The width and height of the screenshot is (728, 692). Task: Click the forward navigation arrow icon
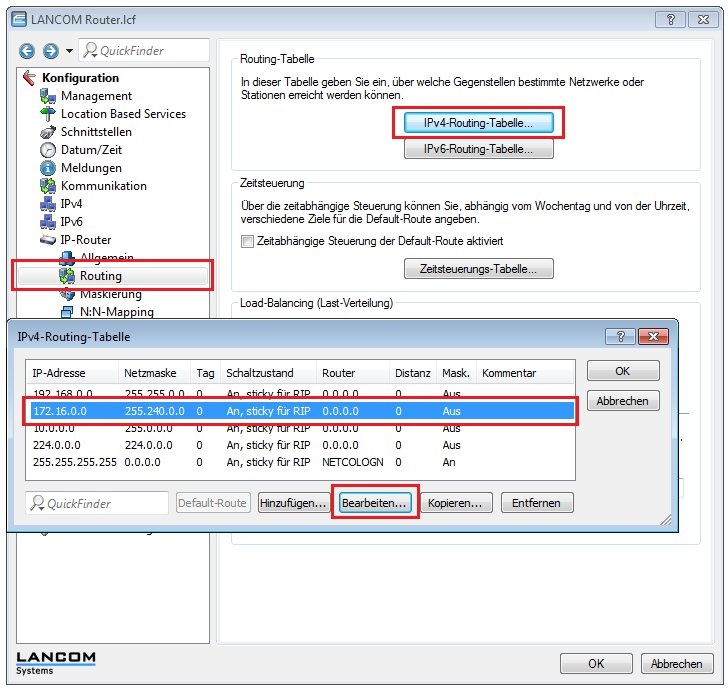[47, 51]
